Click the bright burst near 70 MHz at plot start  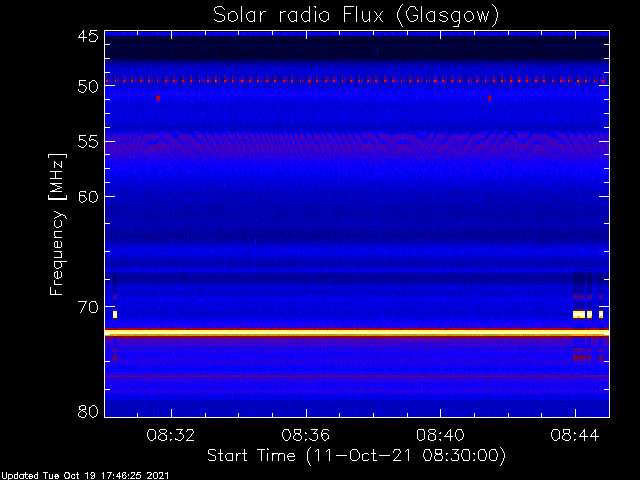pos(115,314)
